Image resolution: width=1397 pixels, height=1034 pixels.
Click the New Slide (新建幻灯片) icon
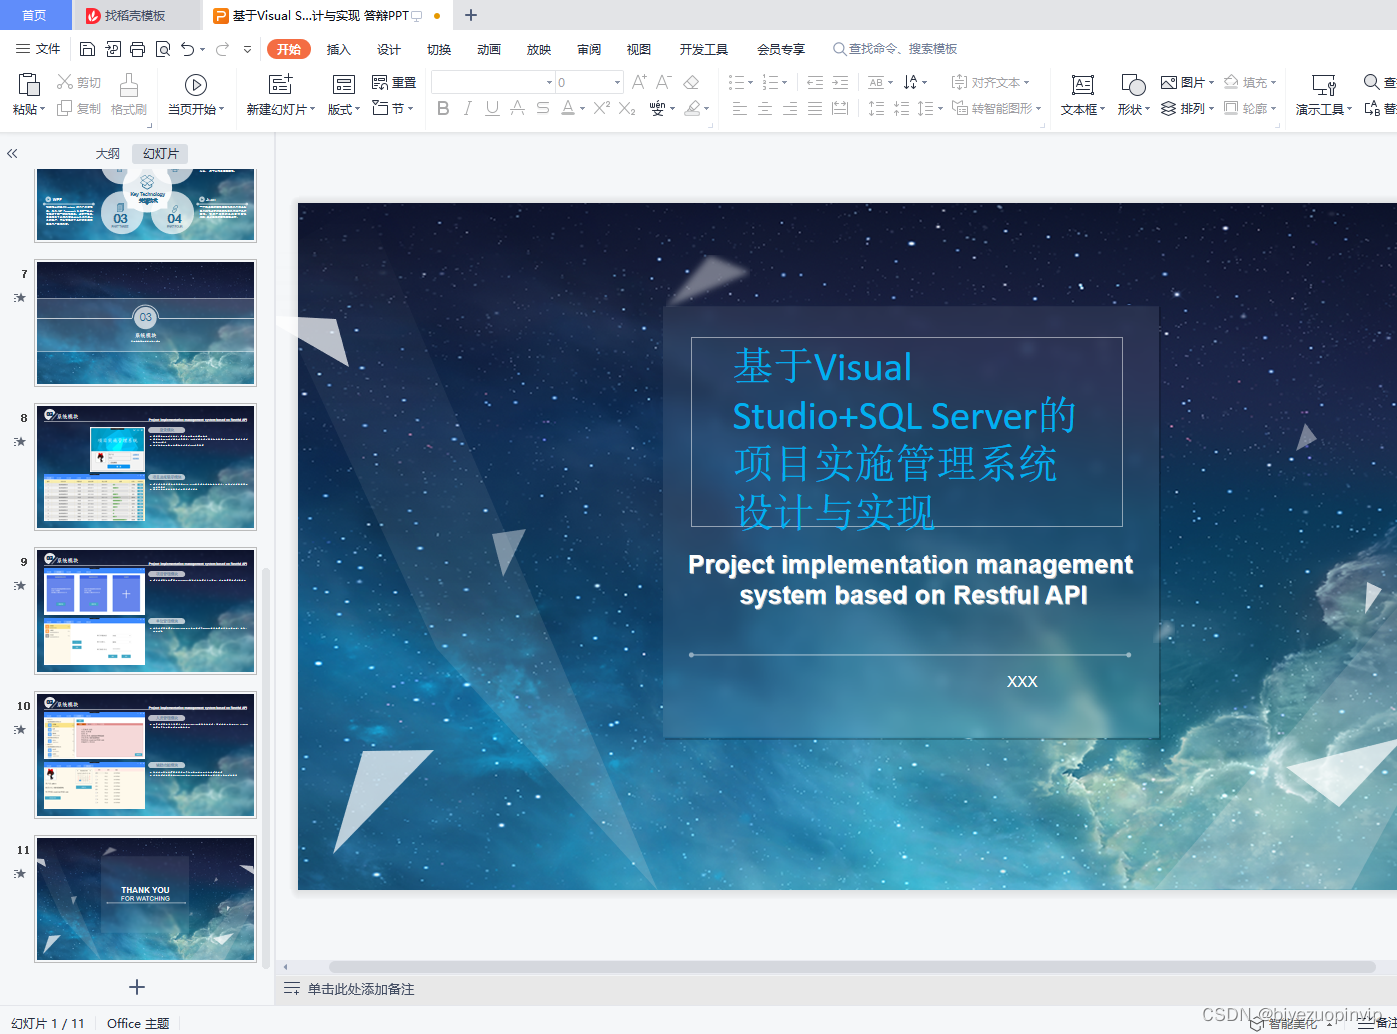pos(281,84)
